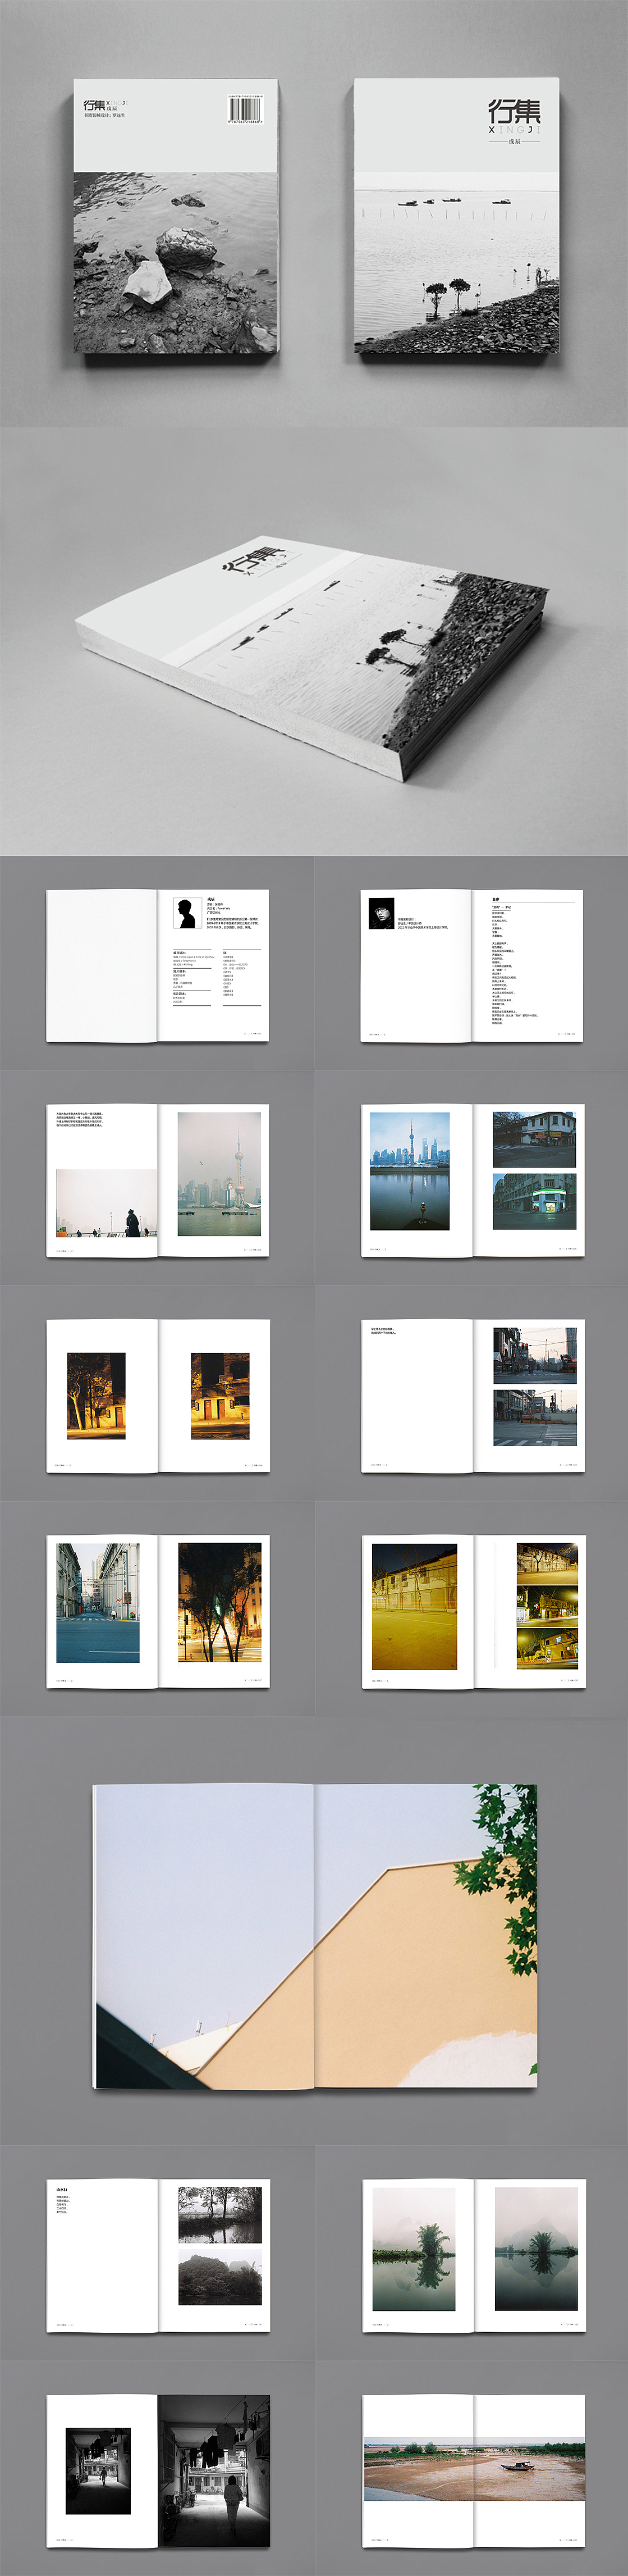Open the blue Shanghai skyline reflection photo
Image resolution: width=628 pixels, height=2576 pixels.
(x=410, y=1171)
